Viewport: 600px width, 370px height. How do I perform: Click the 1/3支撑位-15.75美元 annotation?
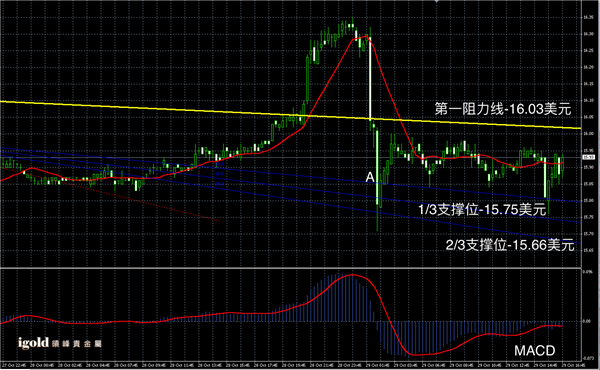pyautogui.click(x=482, y=209)
